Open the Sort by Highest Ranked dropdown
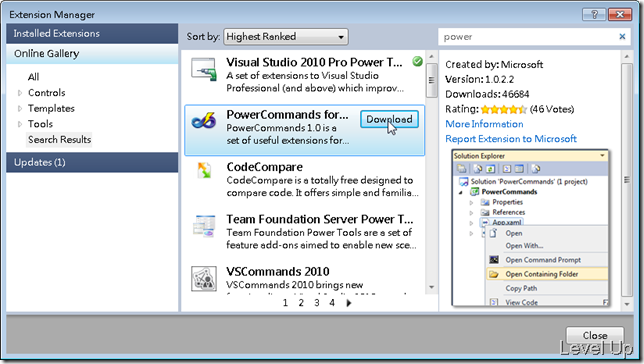The height and width of the screenshot is (364, 644). point(286,37)
